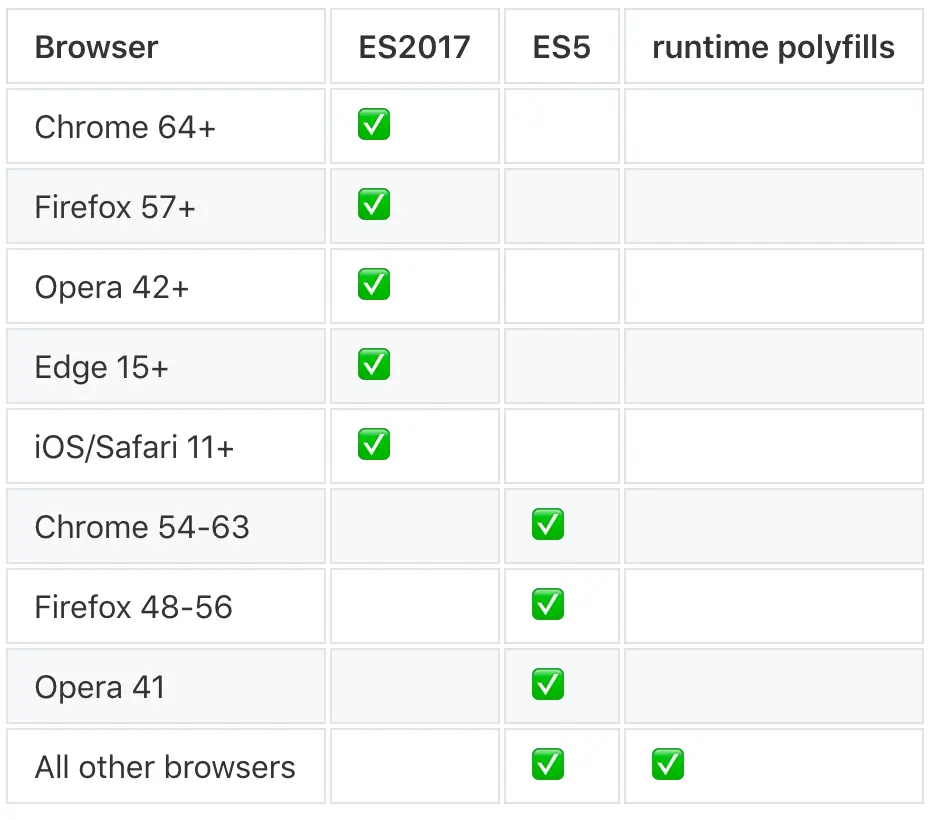938x820 pixels.
Task: Click the Firefox 57+ ES2017 checkmark
Action: [374, 205]
